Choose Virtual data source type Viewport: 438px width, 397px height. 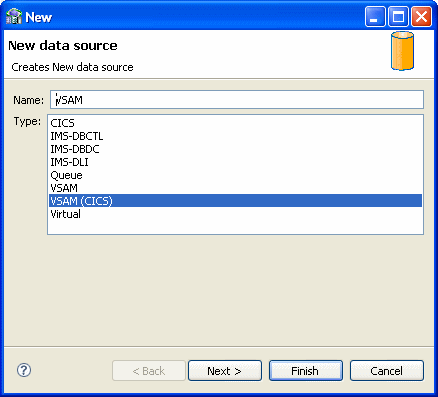pos(235,214)
